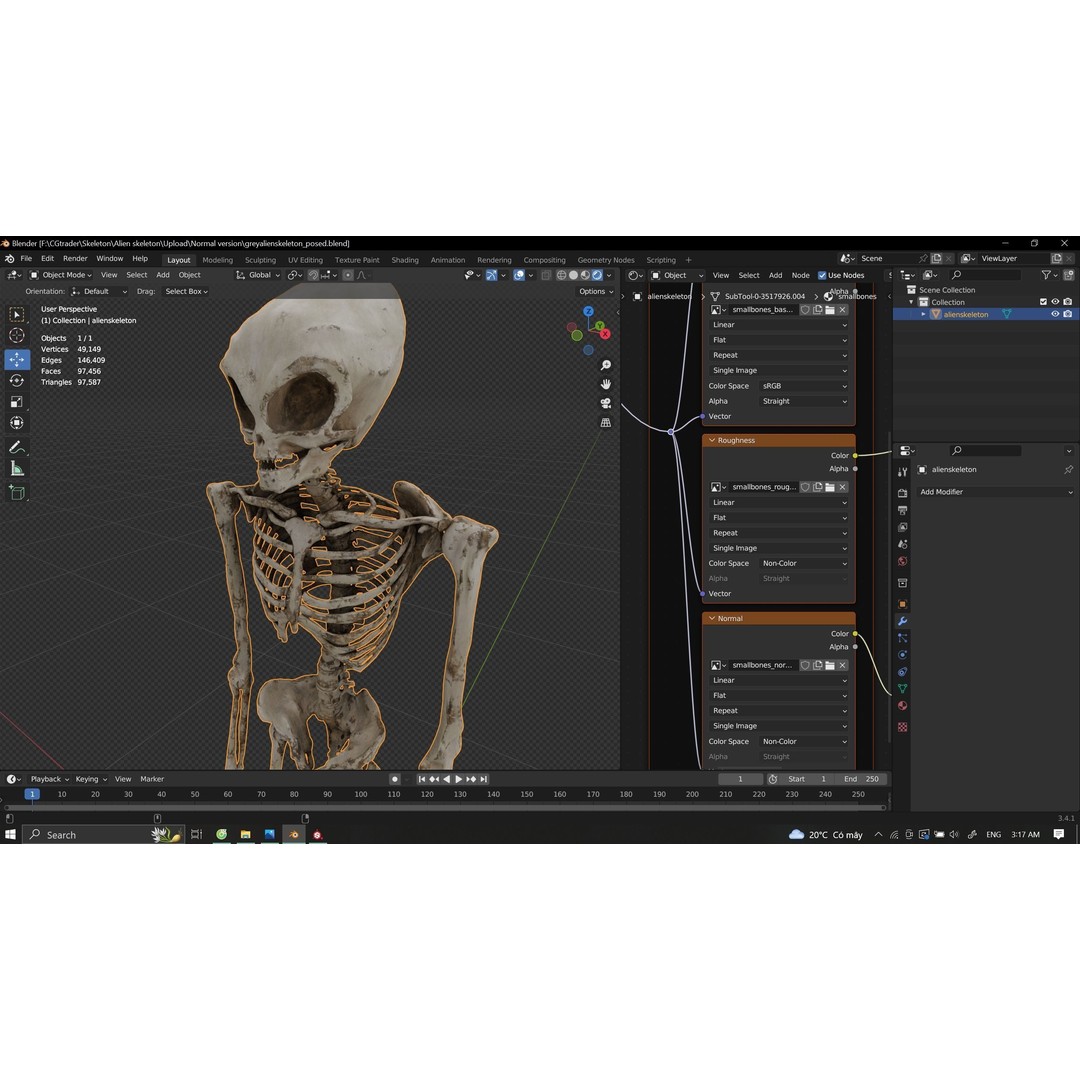Viewport: 1080px width, 1080px height.
Task: Open the Drag Select Box dropdown
Action: click(186, 291)
